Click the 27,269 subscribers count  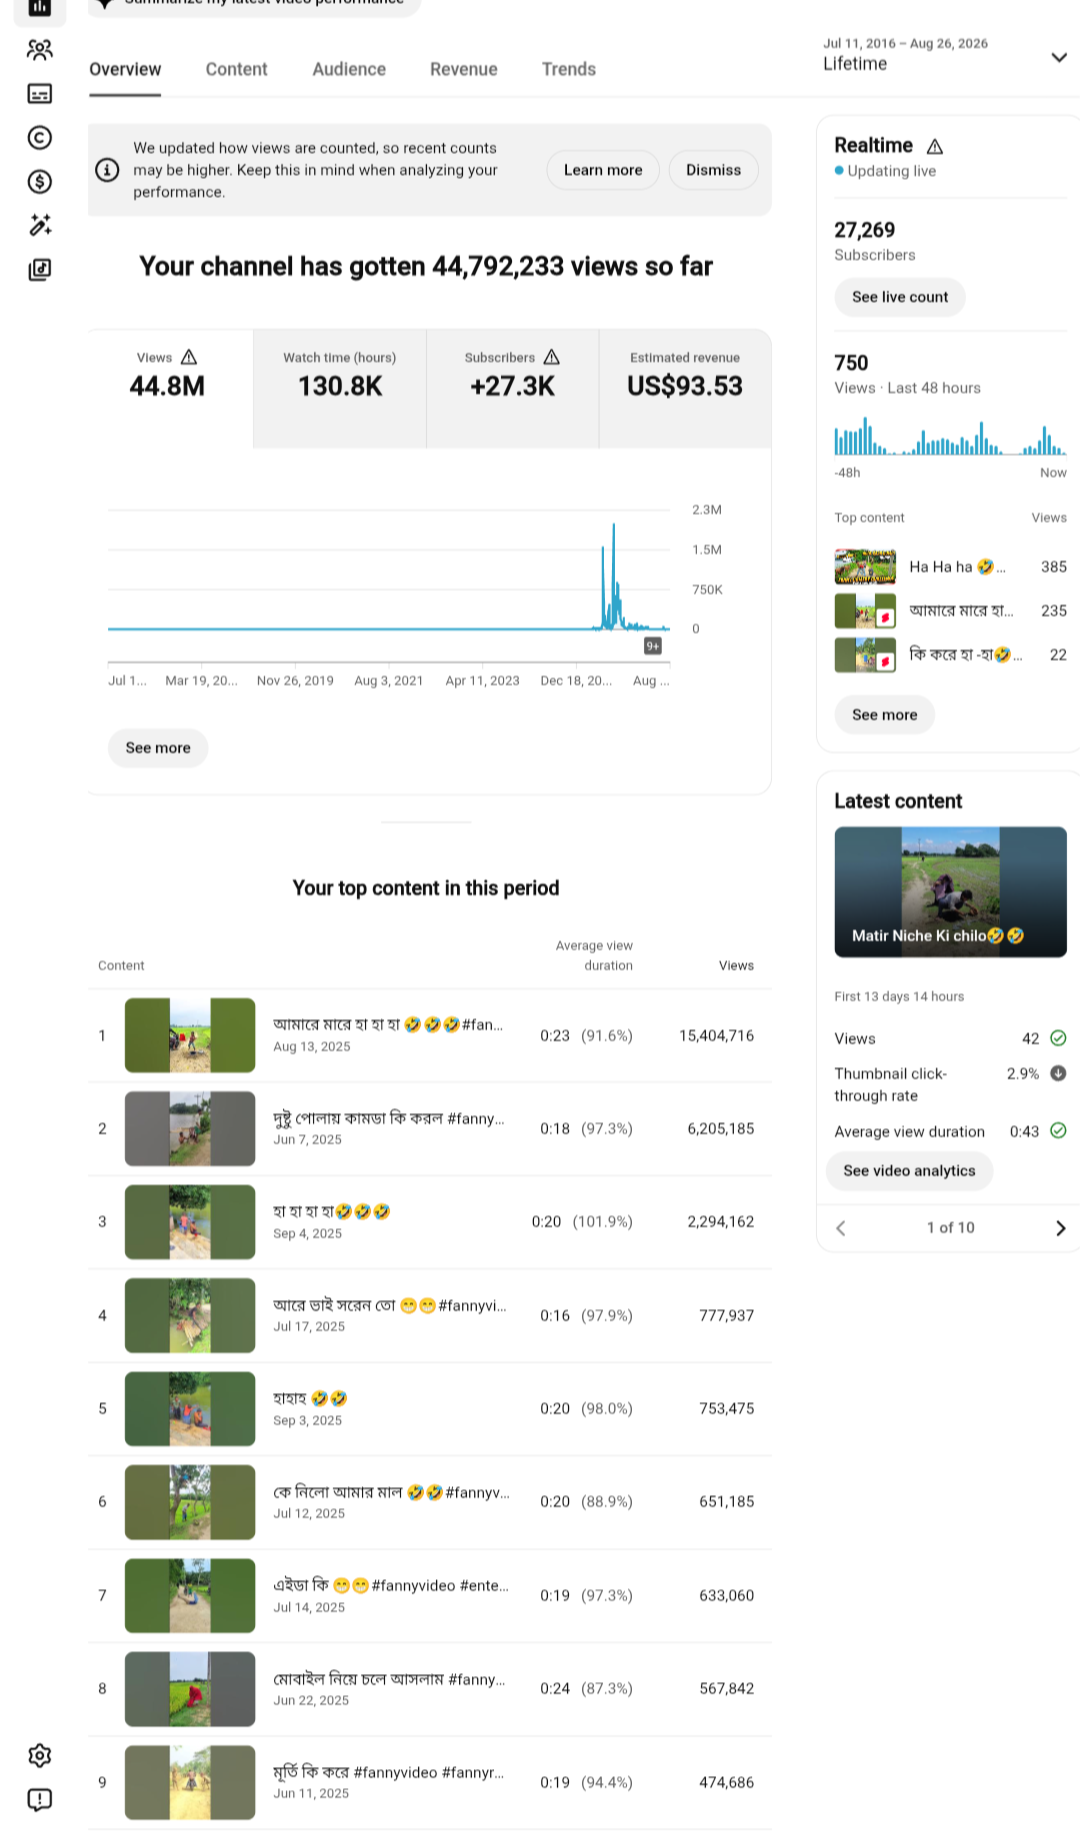coord(865,230)
